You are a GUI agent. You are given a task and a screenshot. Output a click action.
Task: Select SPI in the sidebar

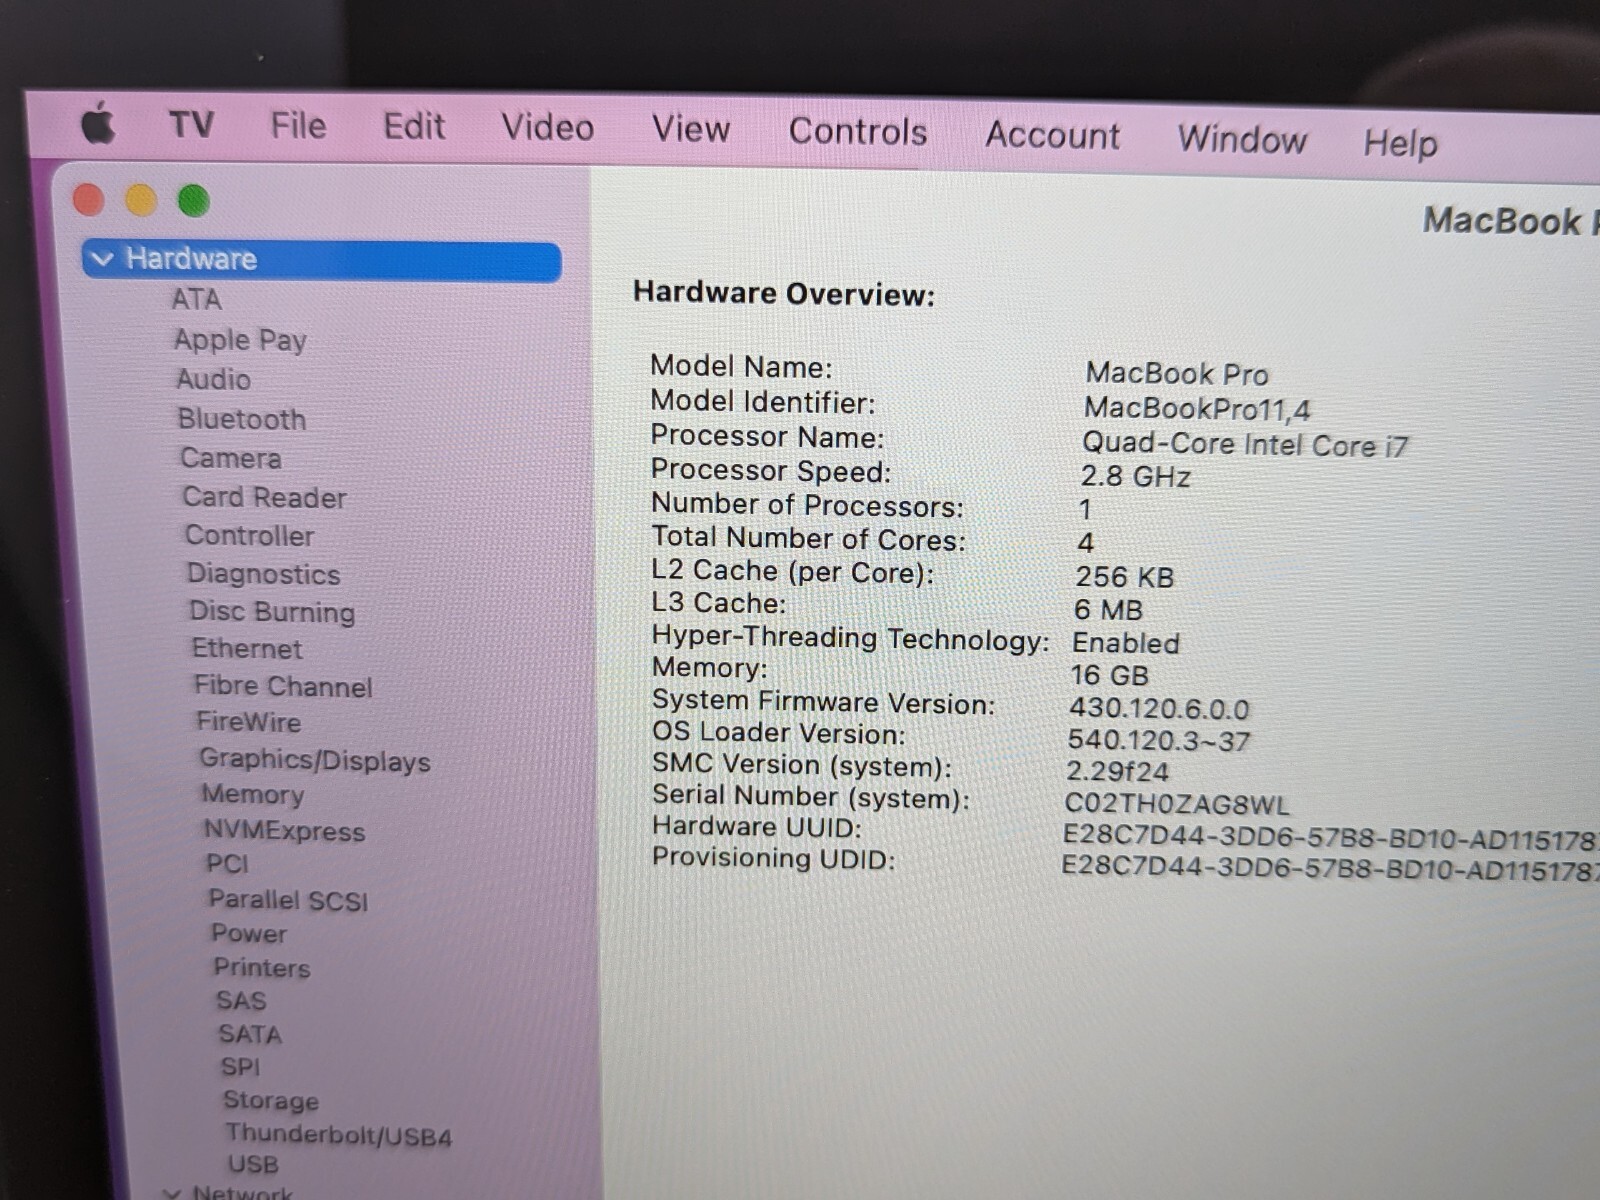point(240,1067)
